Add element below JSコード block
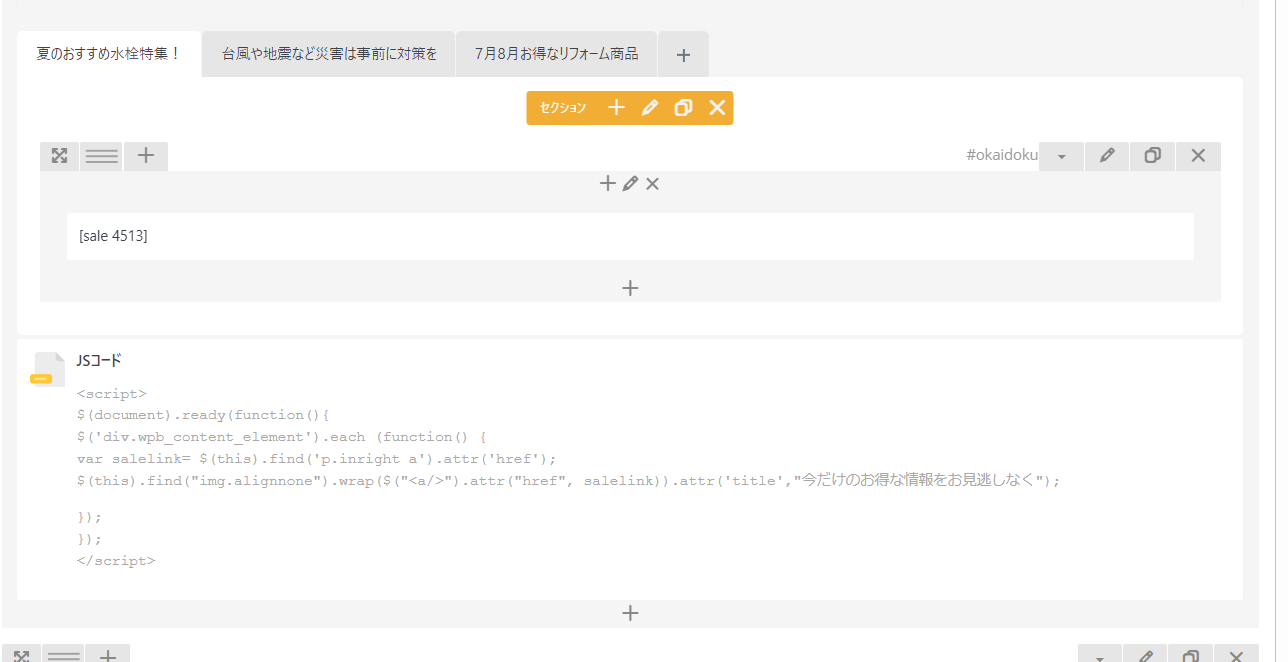This screenshot has height=662, width=1288. 630,613
